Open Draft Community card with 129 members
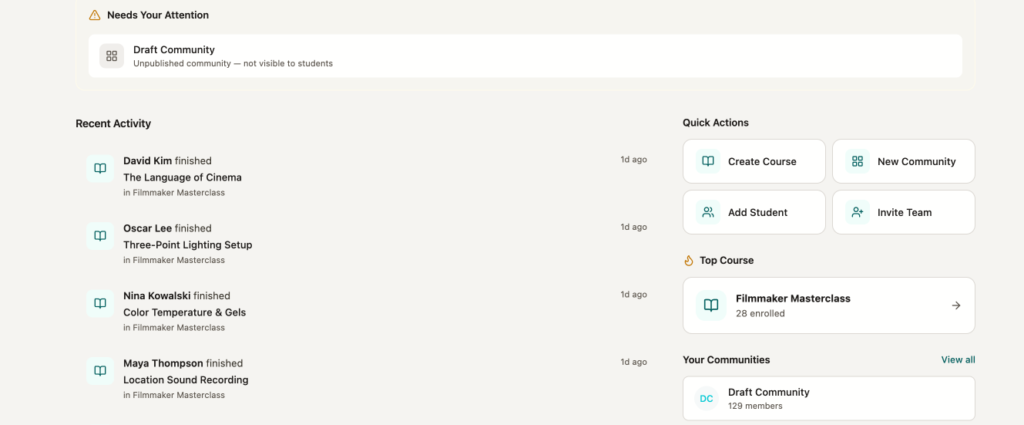1024x425 pixels. (828, 399)
